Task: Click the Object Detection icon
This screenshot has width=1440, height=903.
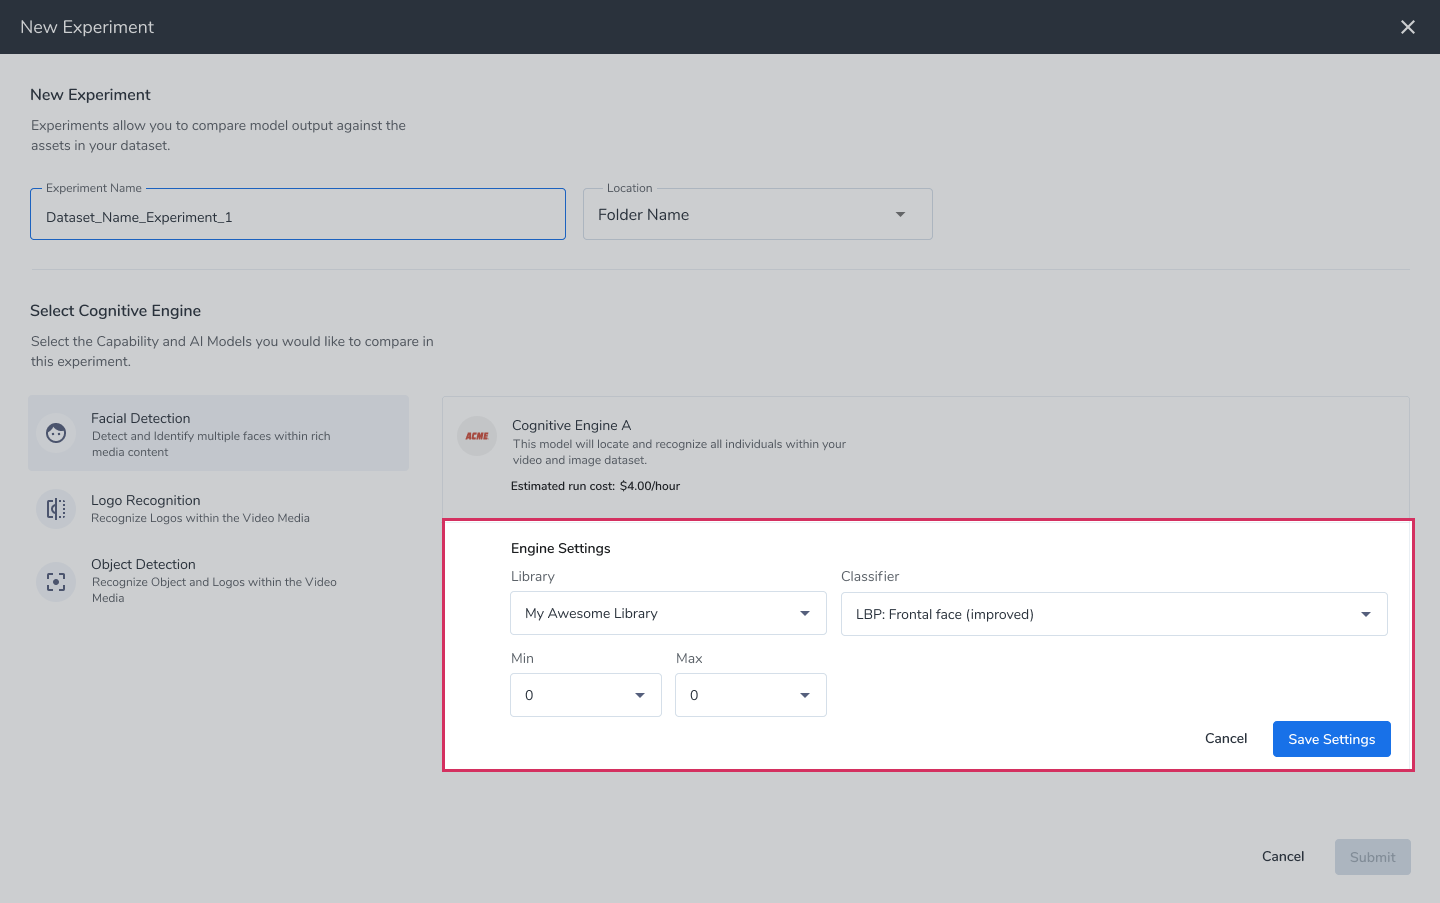Action: click(56, 581)
